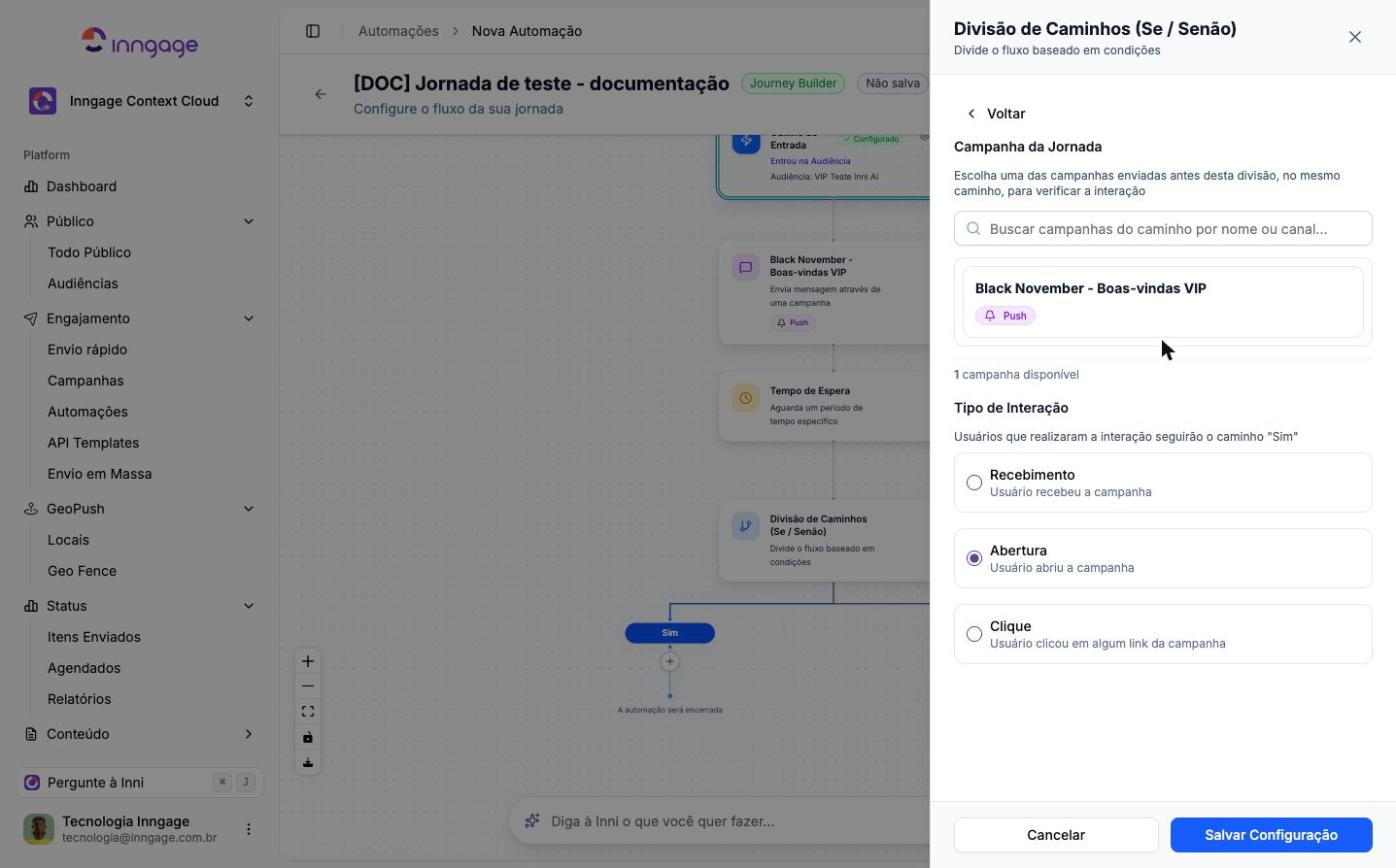Click Salvar Configuração button

[x=1271, y=835]
